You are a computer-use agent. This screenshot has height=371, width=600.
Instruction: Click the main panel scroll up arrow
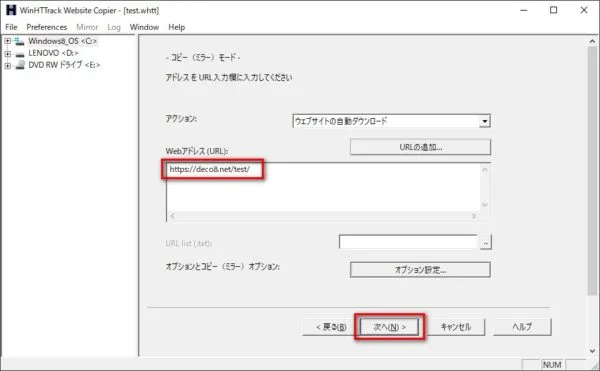[x=592, y=41]
